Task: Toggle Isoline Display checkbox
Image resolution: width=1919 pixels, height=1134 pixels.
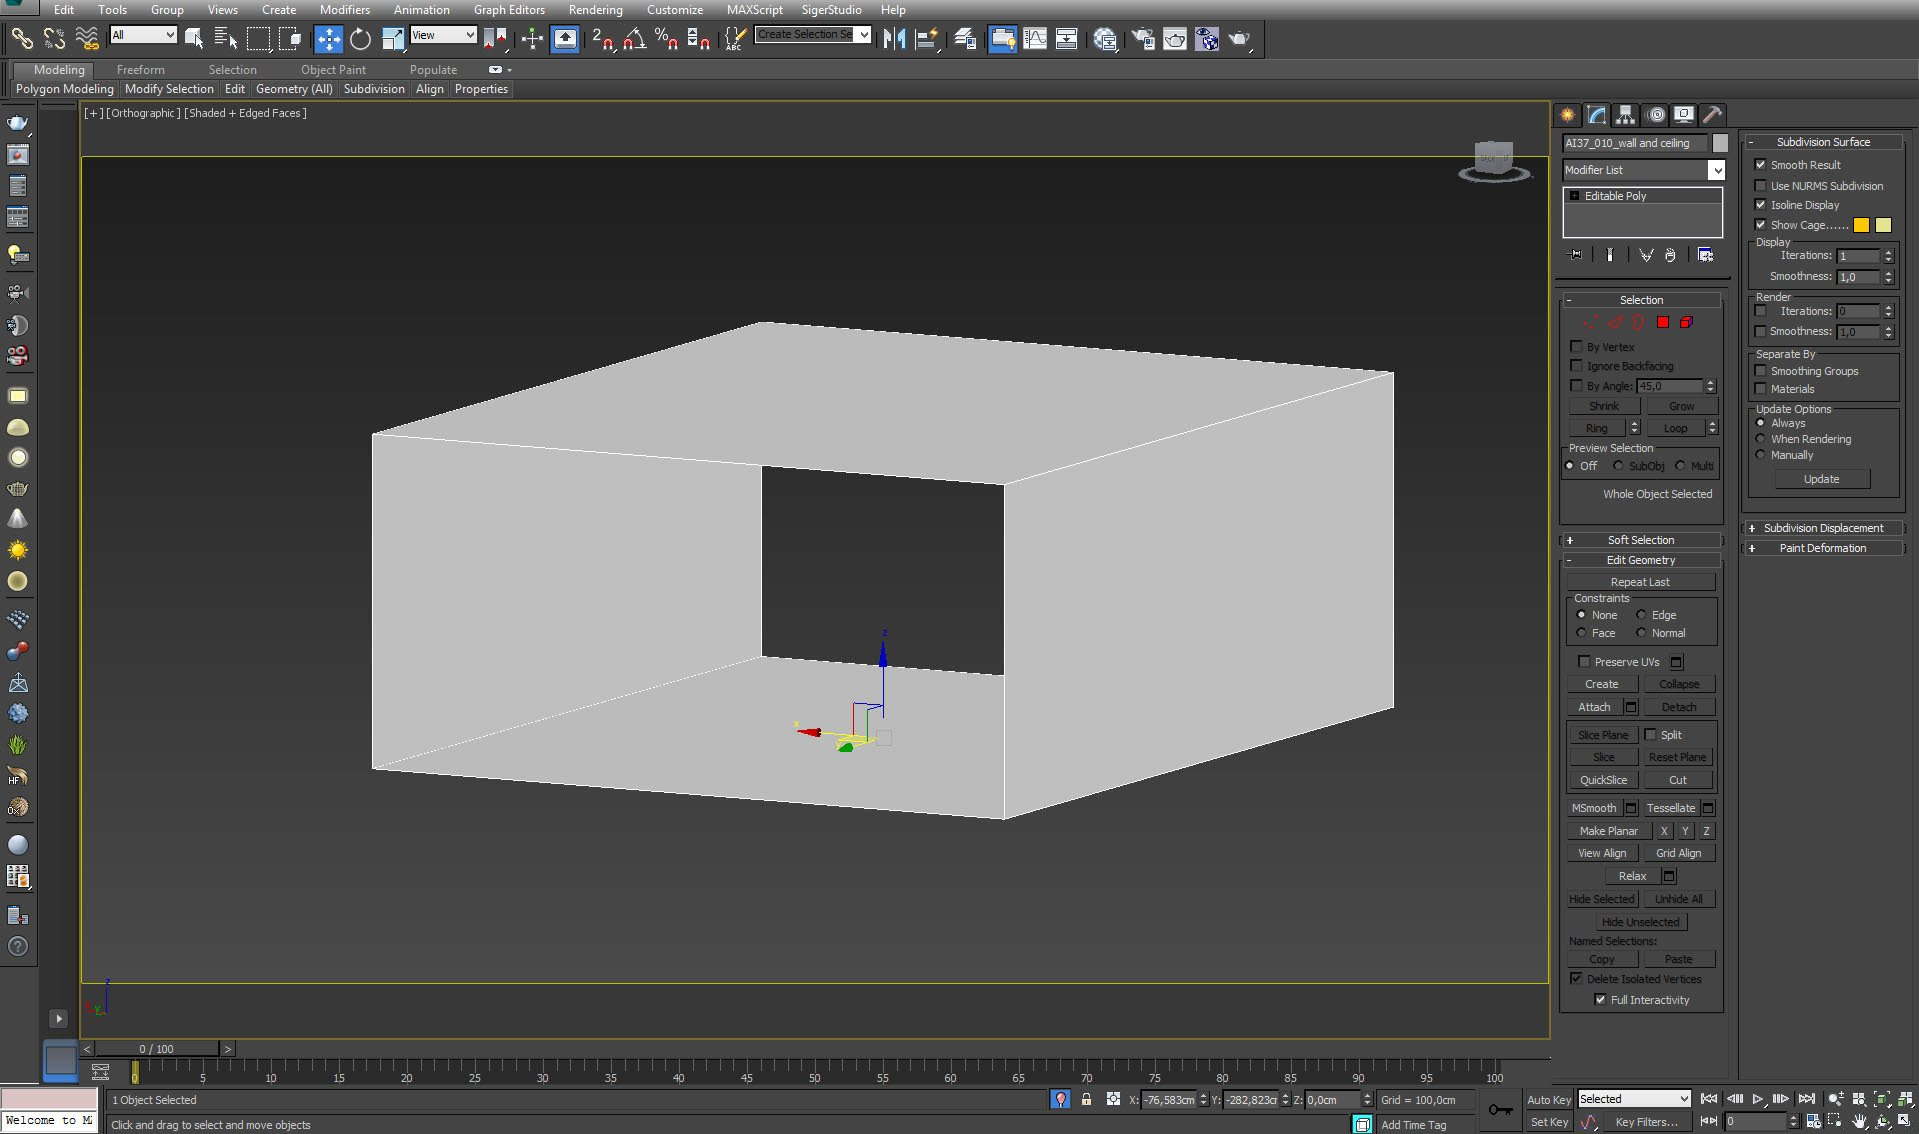Action: [x=1760, y=205]
